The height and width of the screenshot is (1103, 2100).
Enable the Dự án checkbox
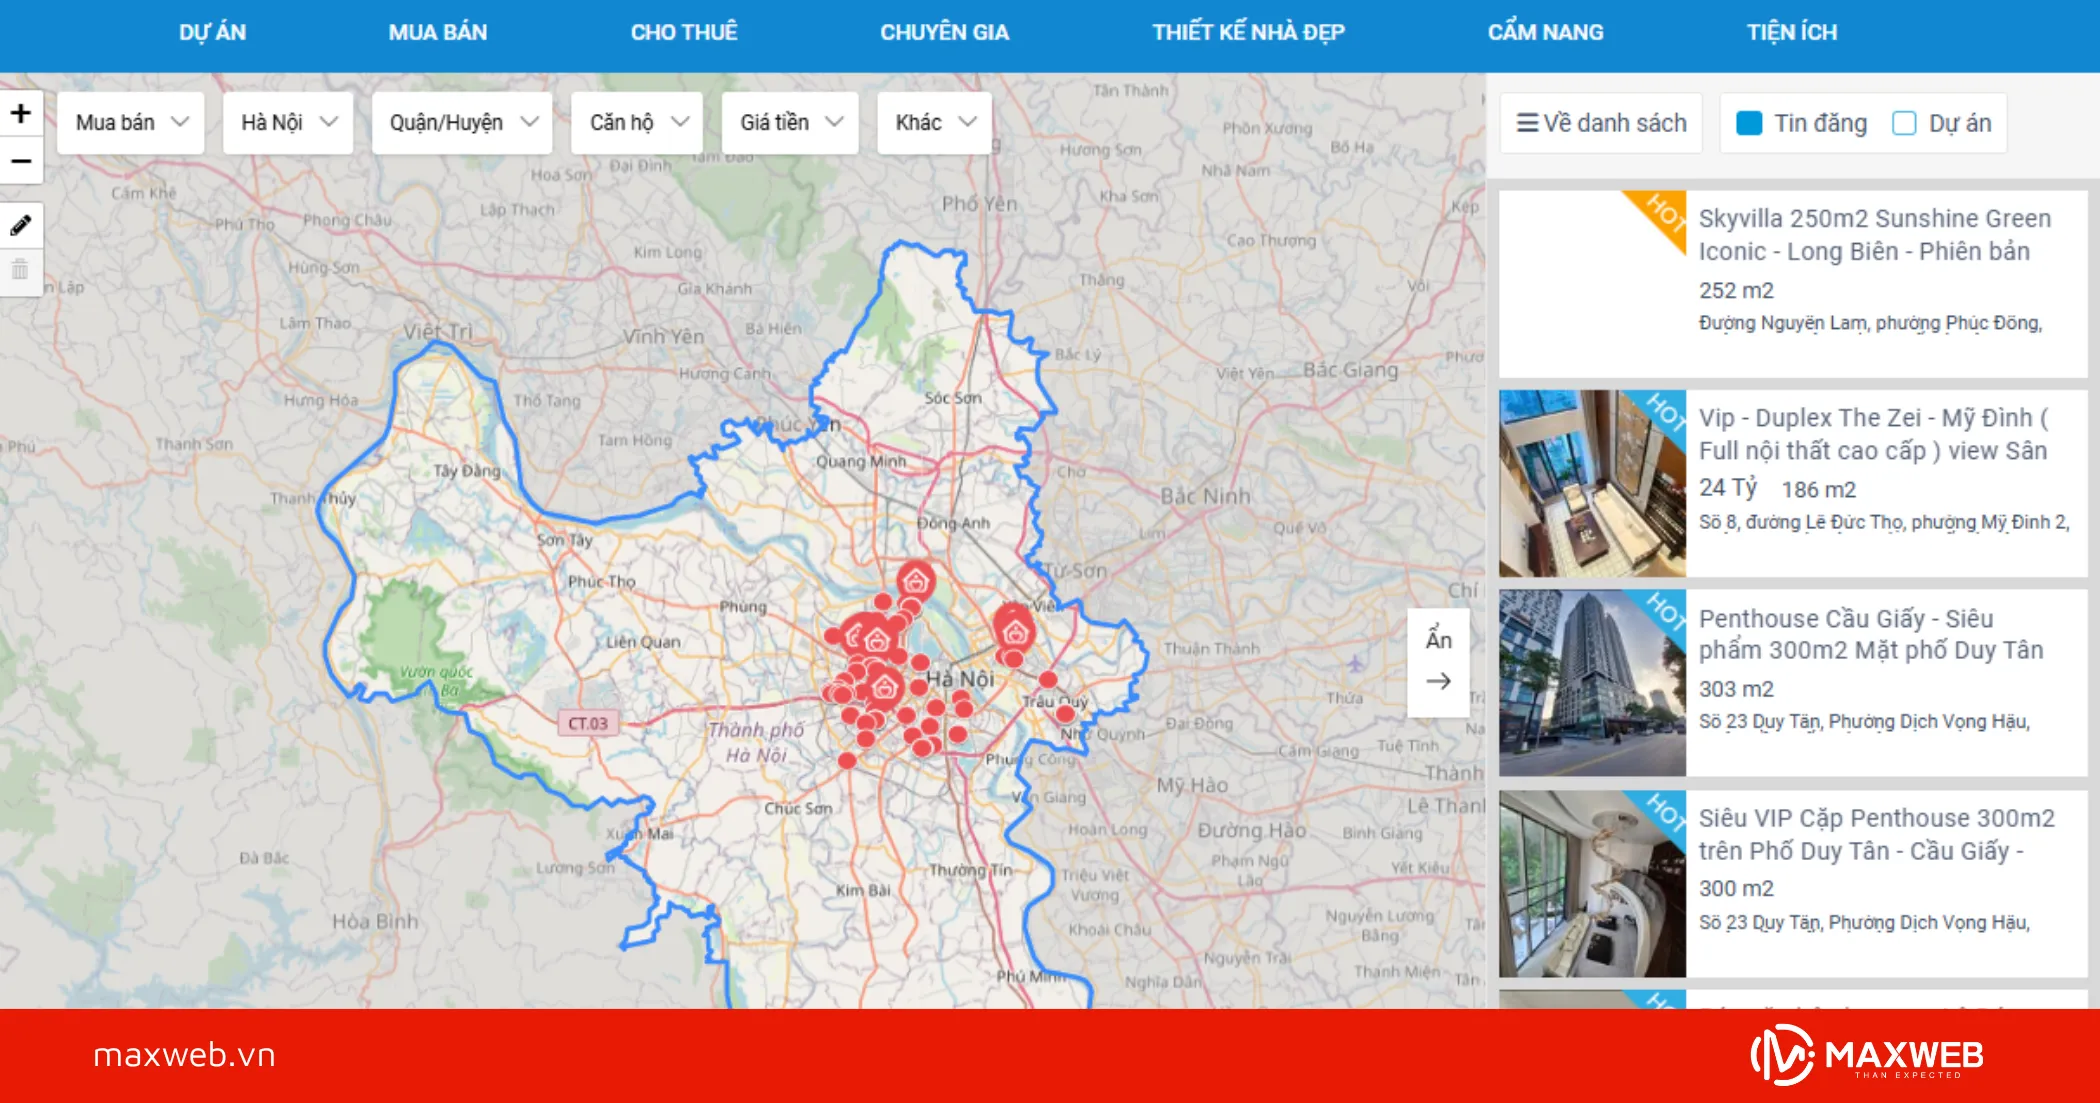click(1905, 122)
